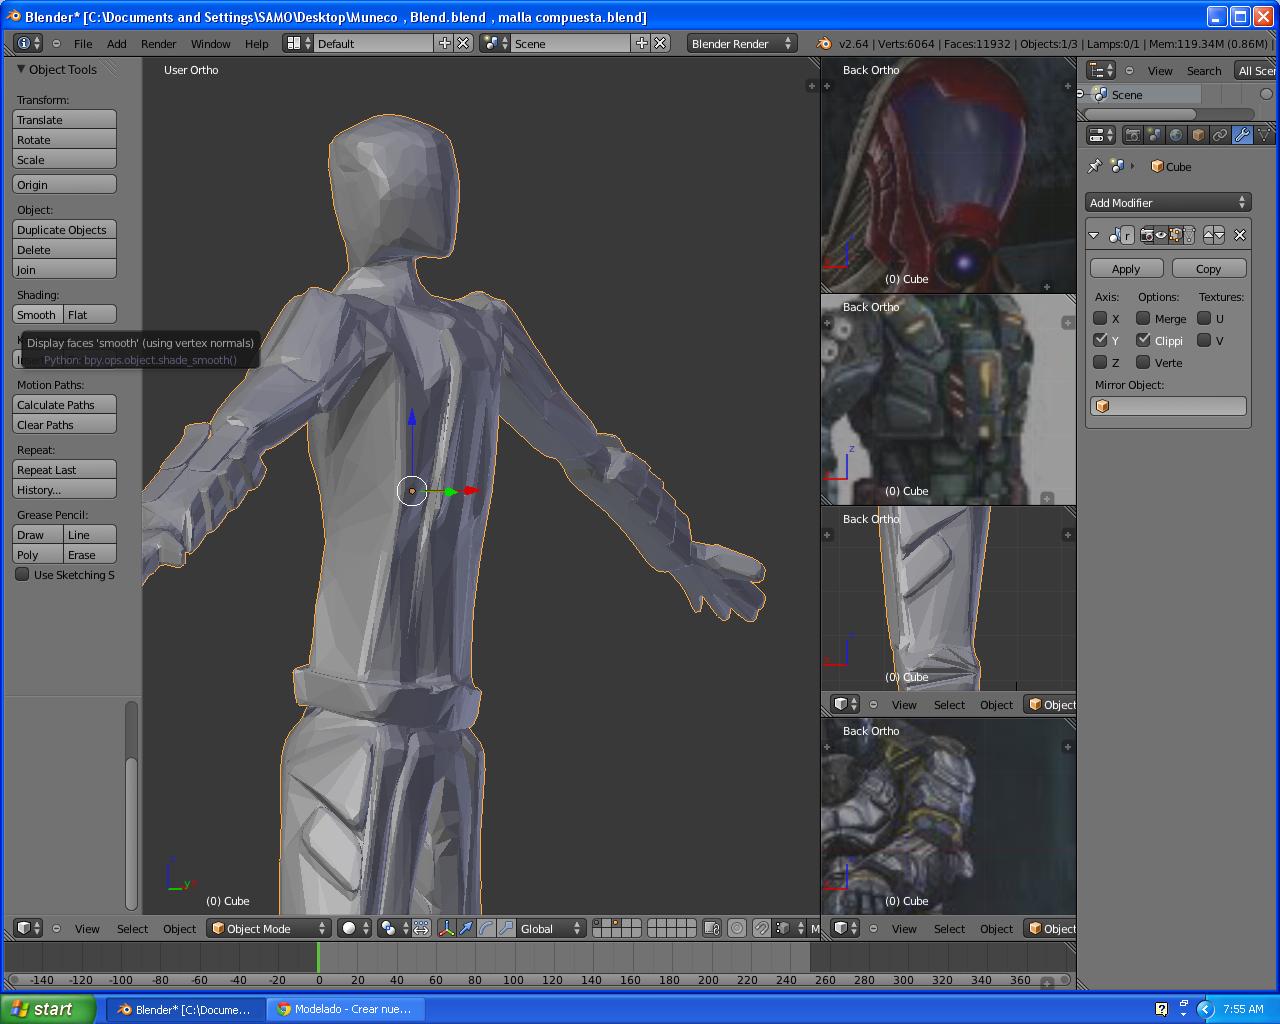1280x1024 pixels.
Task: Add a new scene with plus icon
Action: tap(642, 43)
